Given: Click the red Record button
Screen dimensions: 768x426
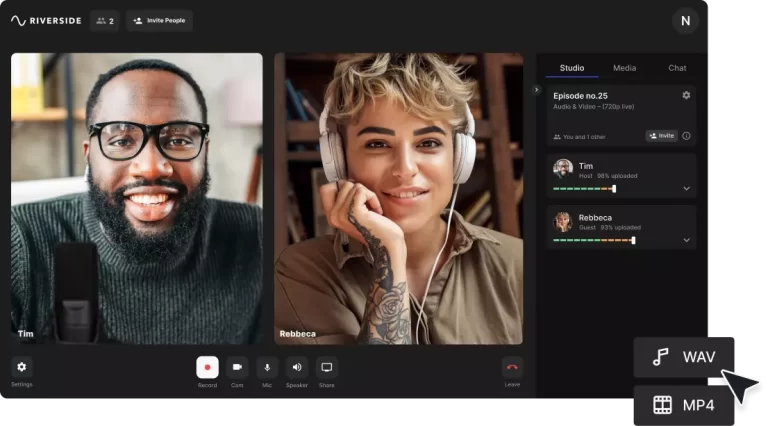Looking at the screenshot, I should click(x=207, y=367).
